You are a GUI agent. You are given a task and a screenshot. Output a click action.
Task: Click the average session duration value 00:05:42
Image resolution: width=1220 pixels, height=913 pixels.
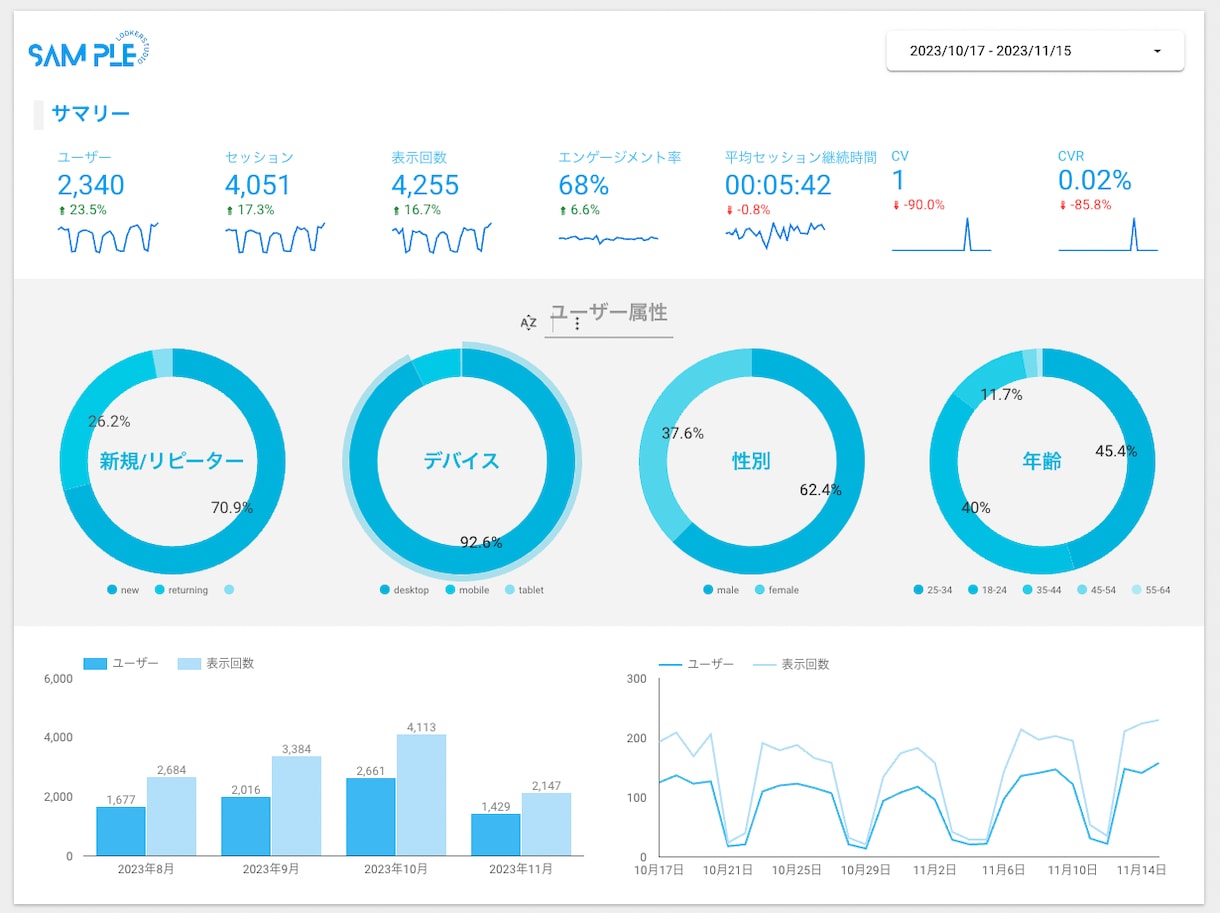(x=778, y=185)
